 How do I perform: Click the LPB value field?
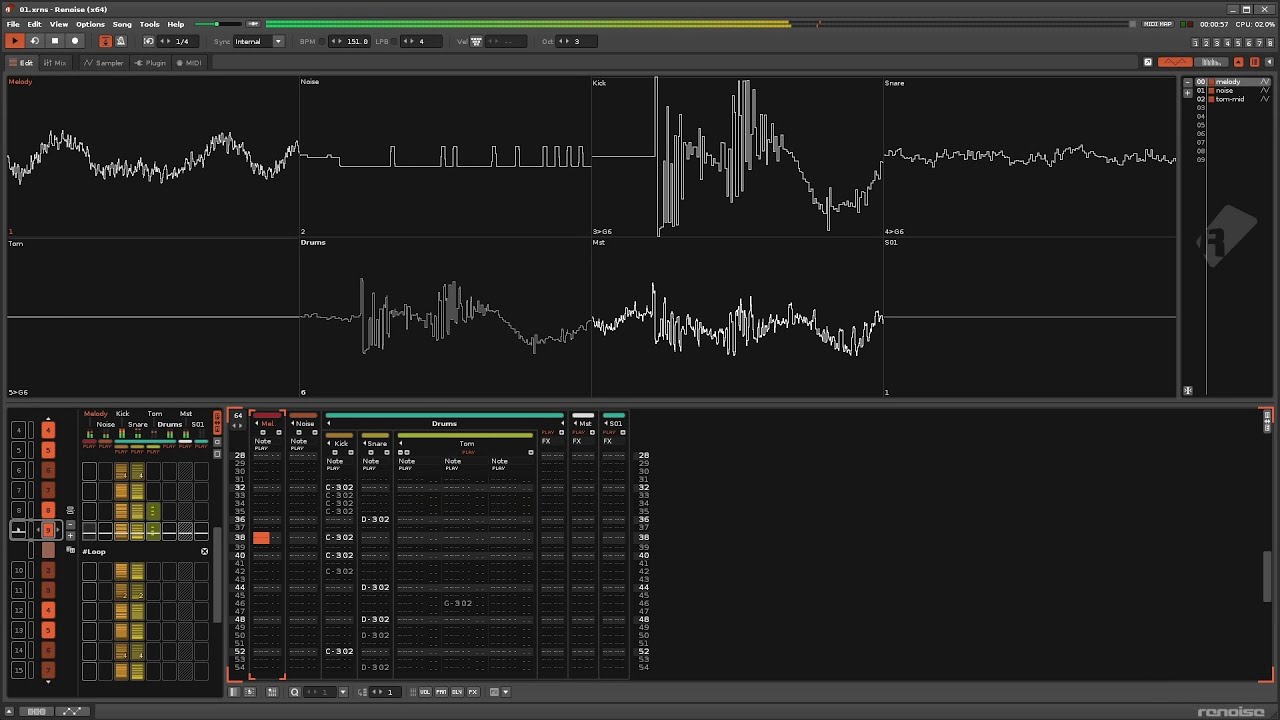tap(421, 41)
